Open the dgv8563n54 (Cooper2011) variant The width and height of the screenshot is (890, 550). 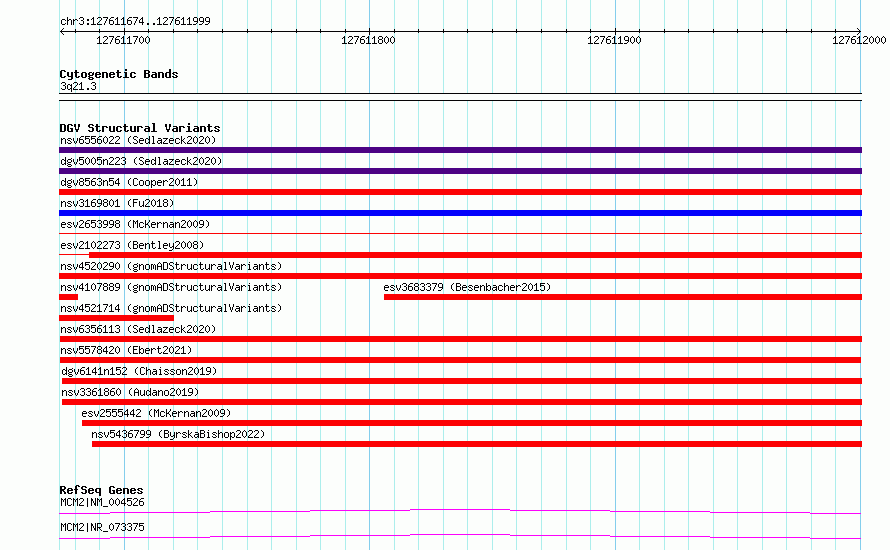pyautogui.click(x=129, y=182)
